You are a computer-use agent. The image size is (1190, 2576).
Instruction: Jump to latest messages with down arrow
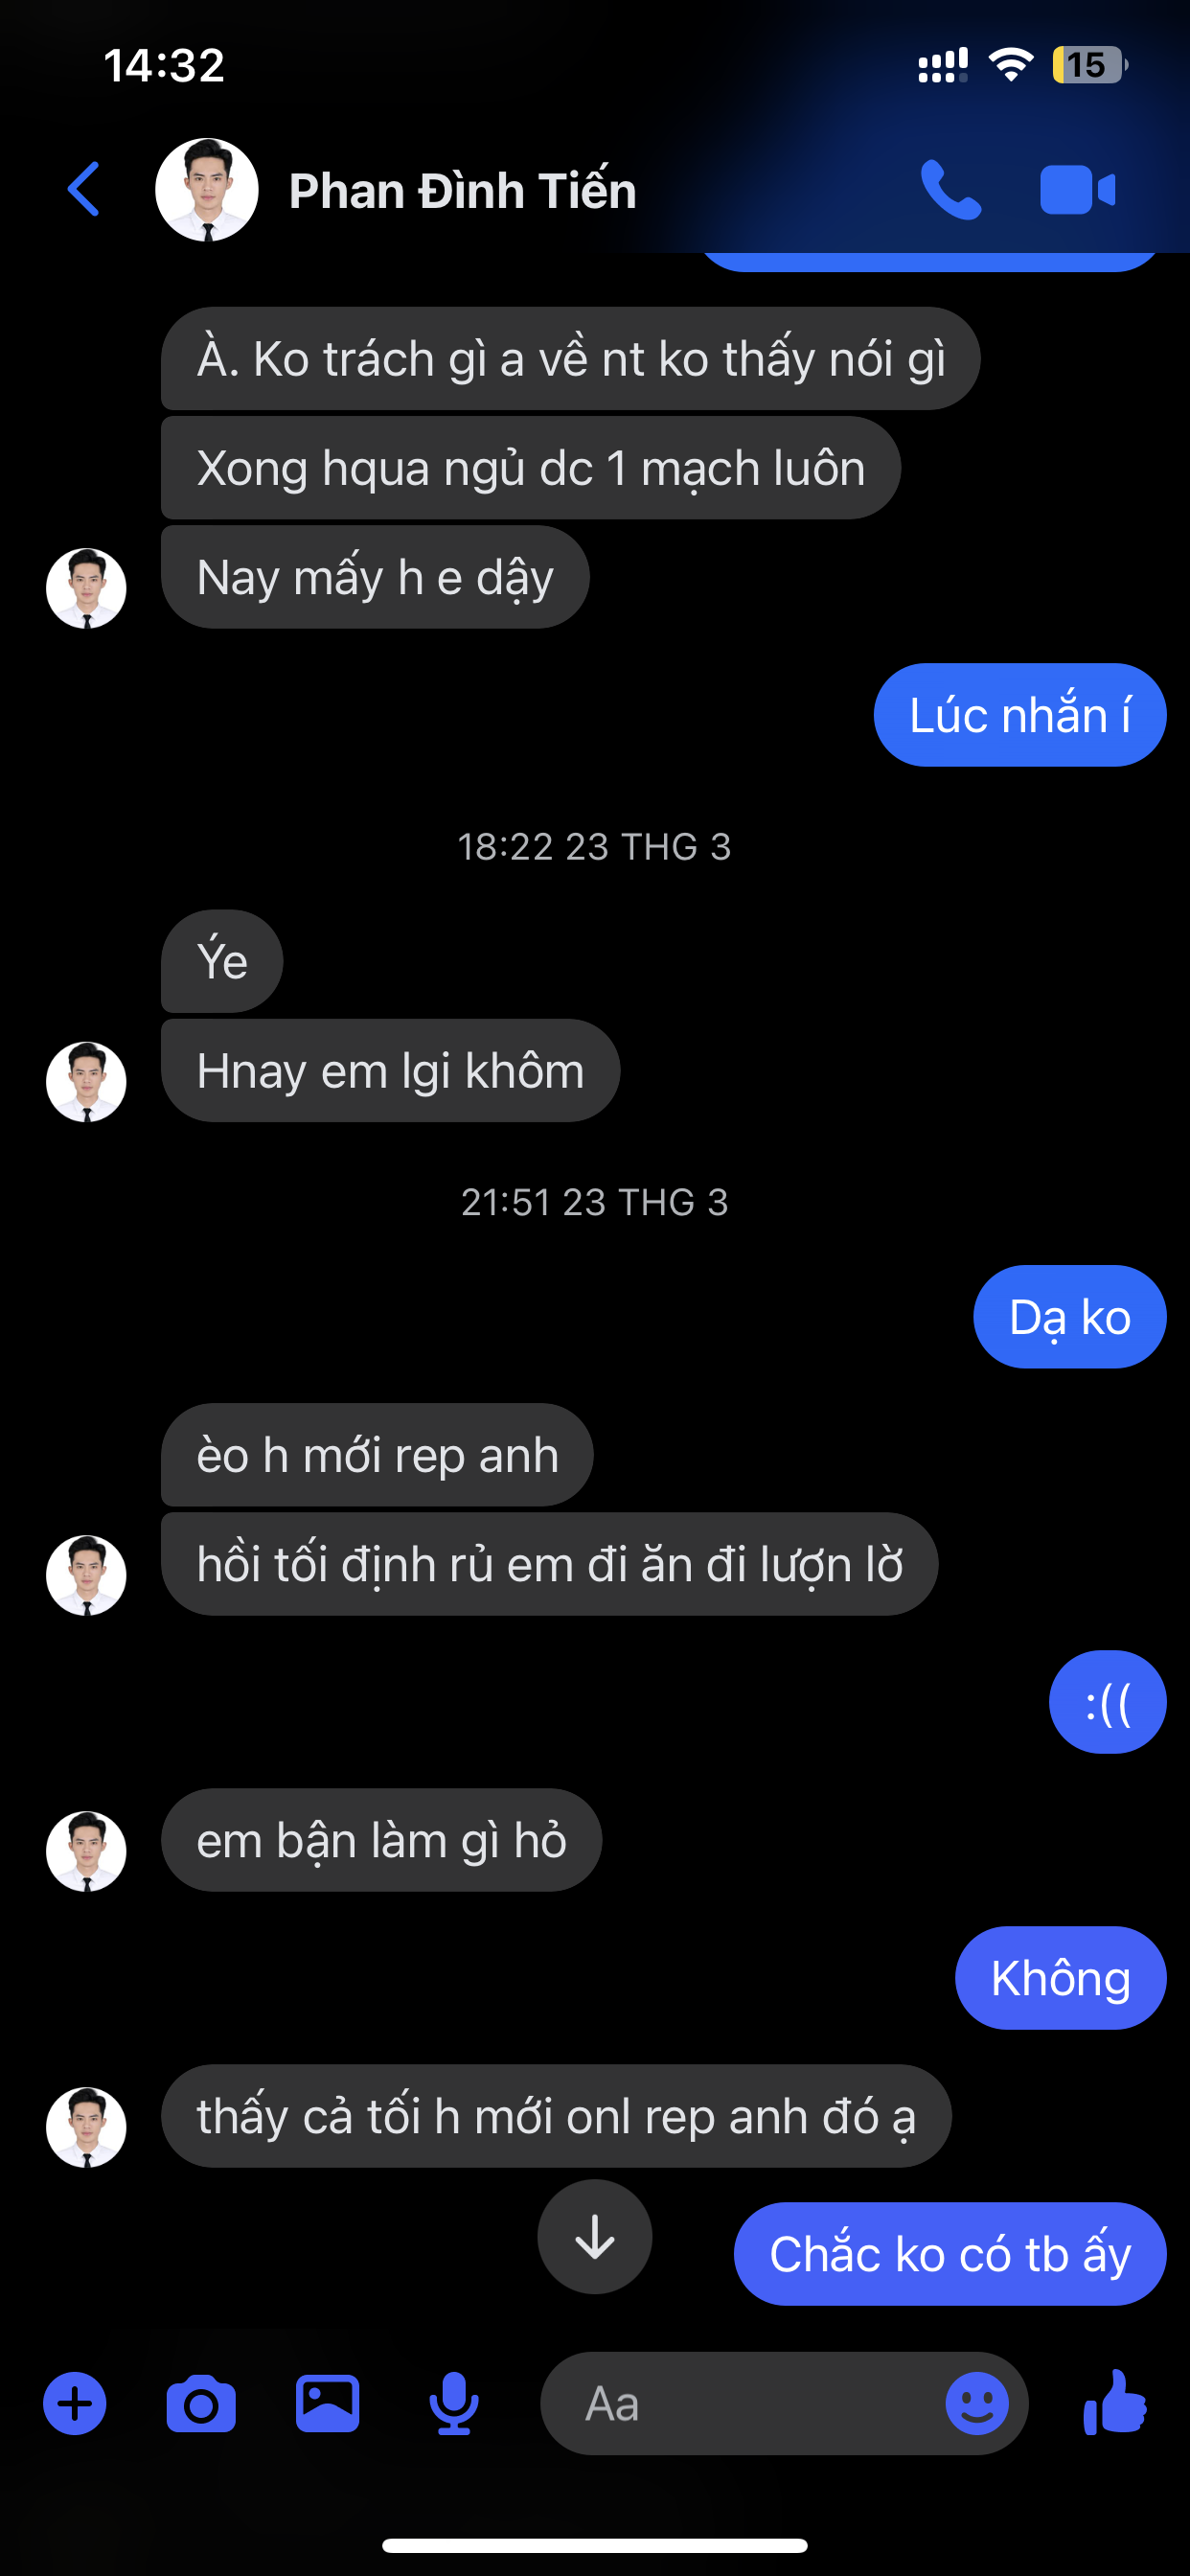click(x=595, y=2237)
